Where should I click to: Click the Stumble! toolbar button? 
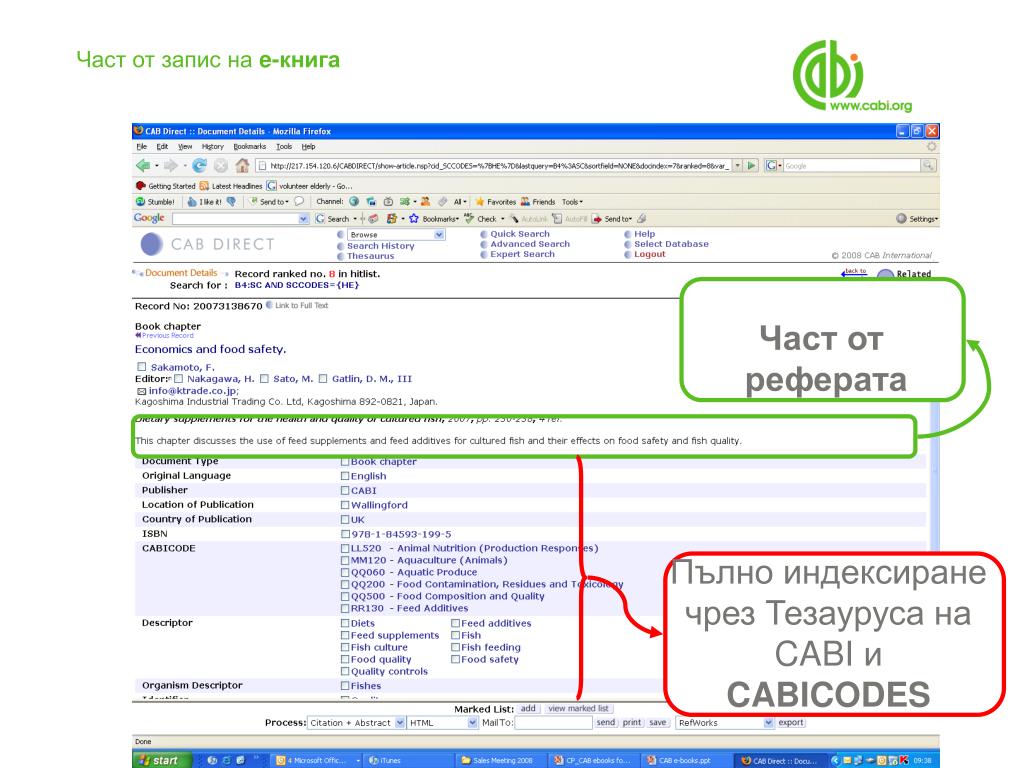point(155,202)
